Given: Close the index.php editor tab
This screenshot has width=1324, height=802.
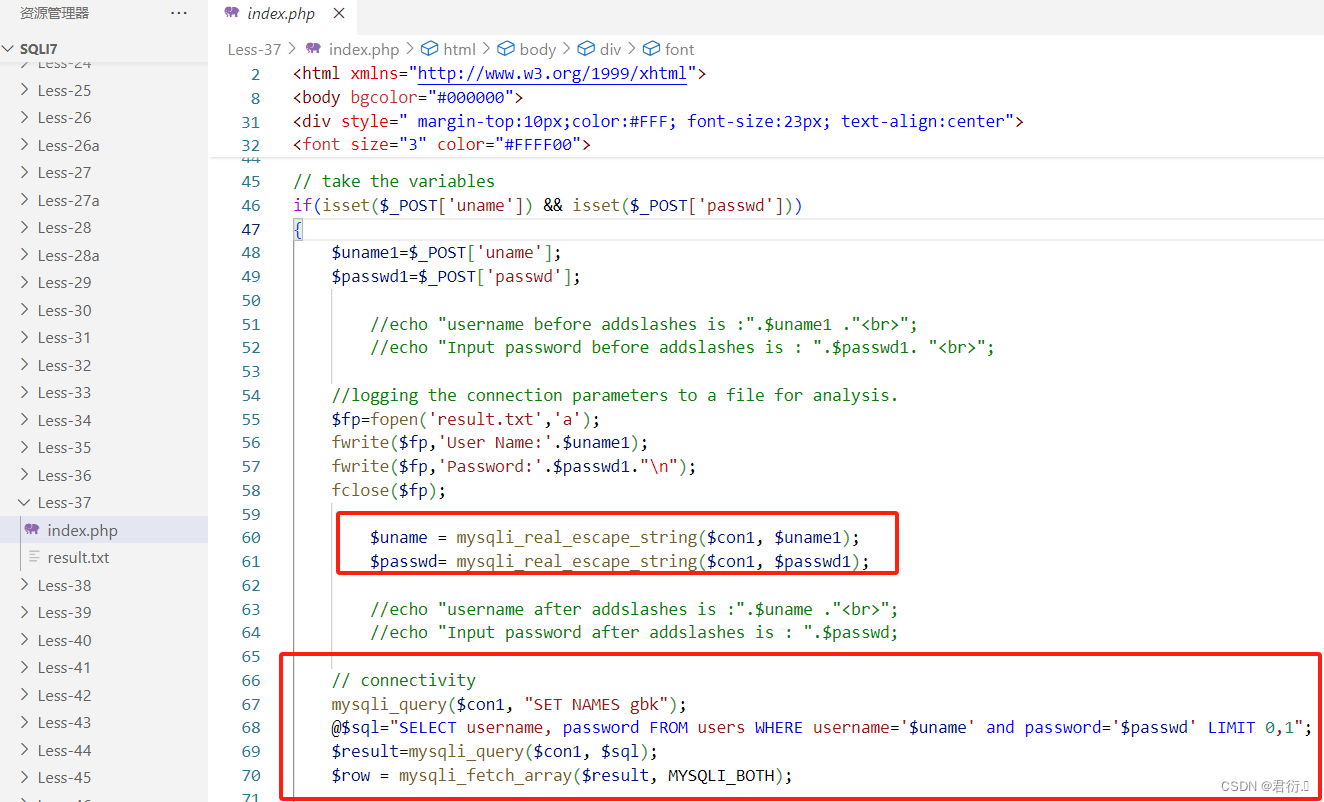Looking at the screenshot, I should 339,14.
